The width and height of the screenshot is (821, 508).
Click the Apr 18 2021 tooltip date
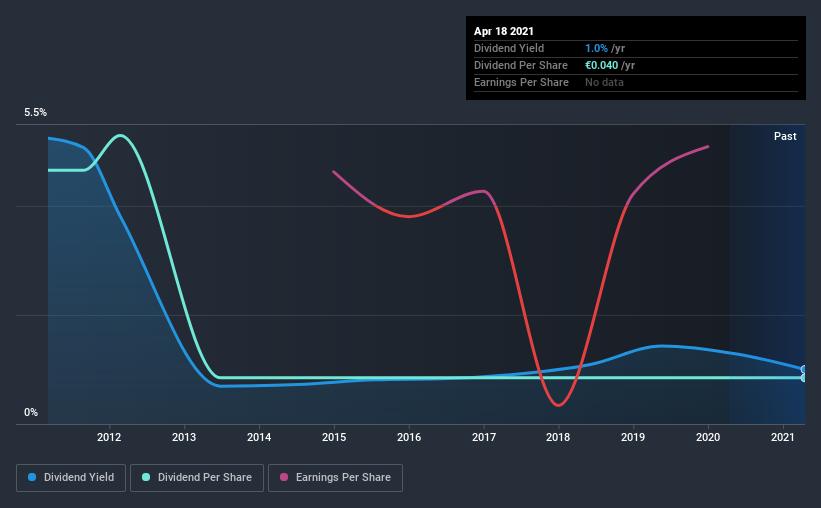click(504, 31)
